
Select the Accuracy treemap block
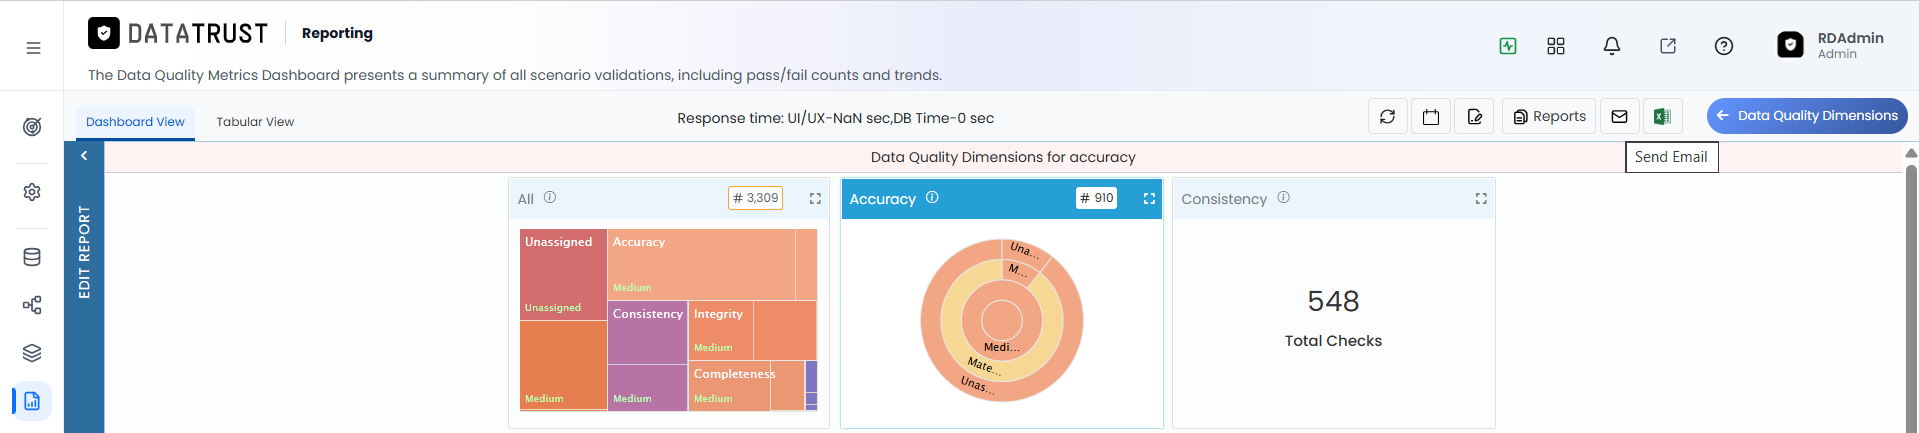point(701,265)
